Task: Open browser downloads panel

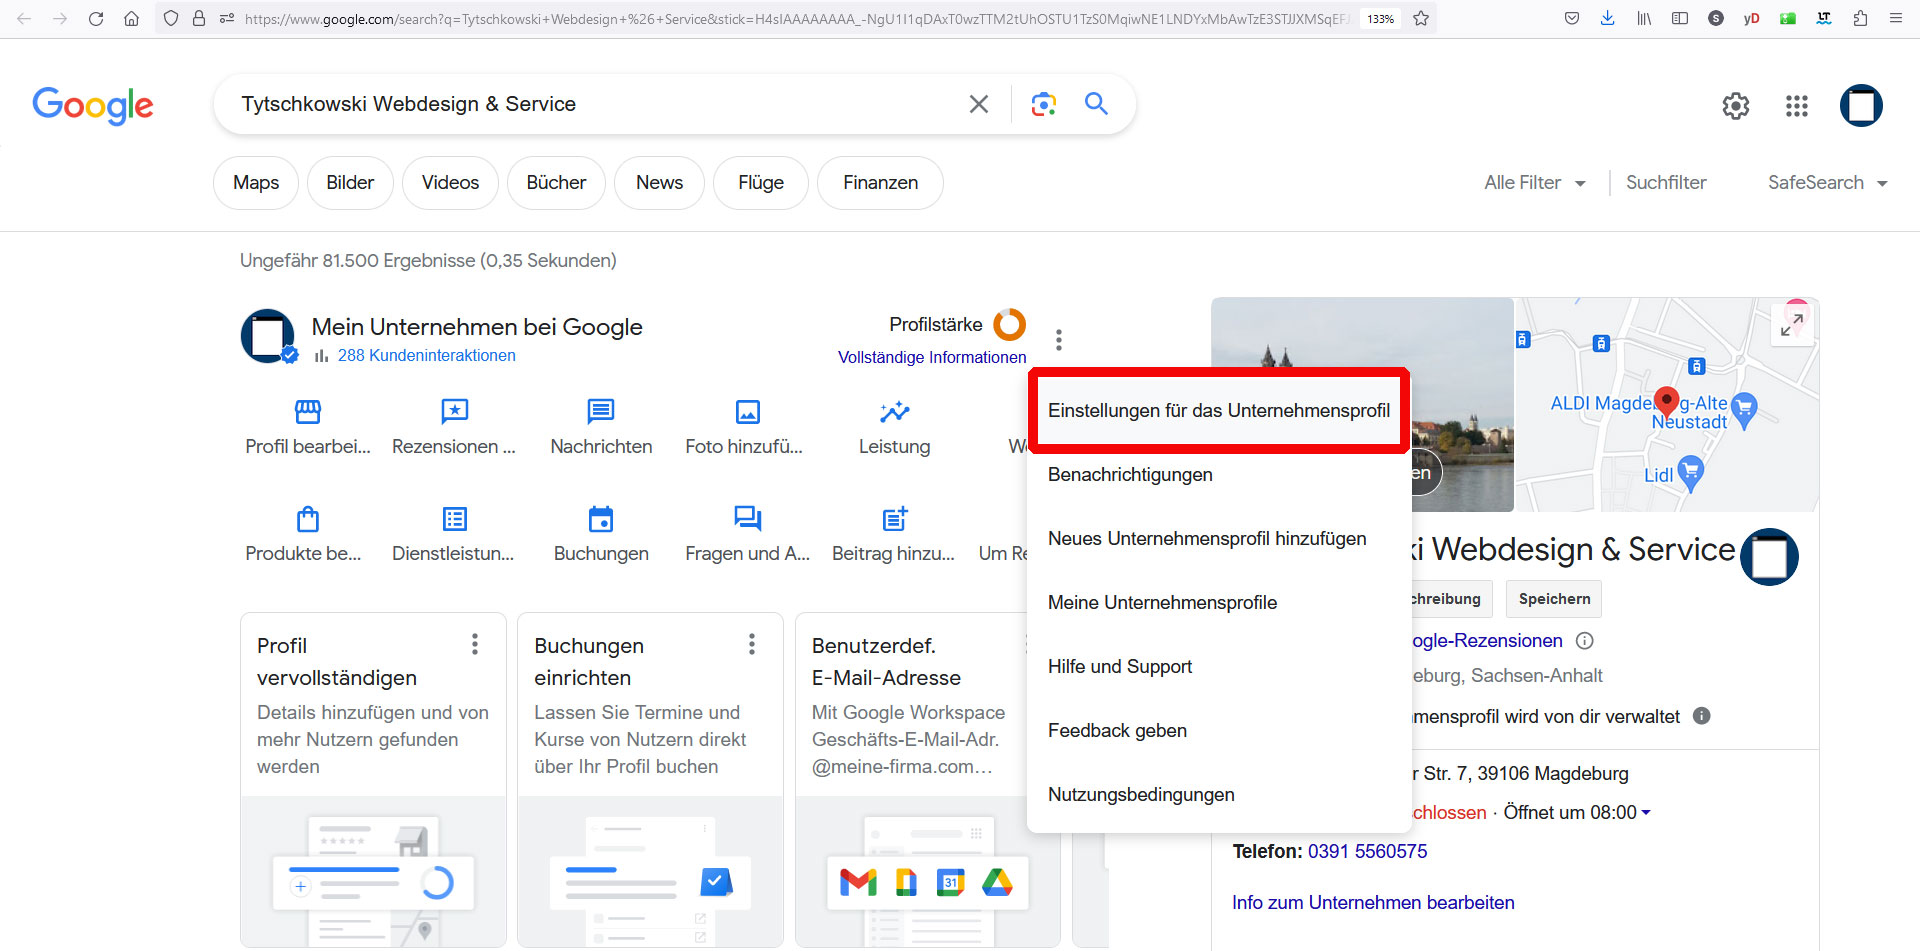Action: pos(1608,18)
